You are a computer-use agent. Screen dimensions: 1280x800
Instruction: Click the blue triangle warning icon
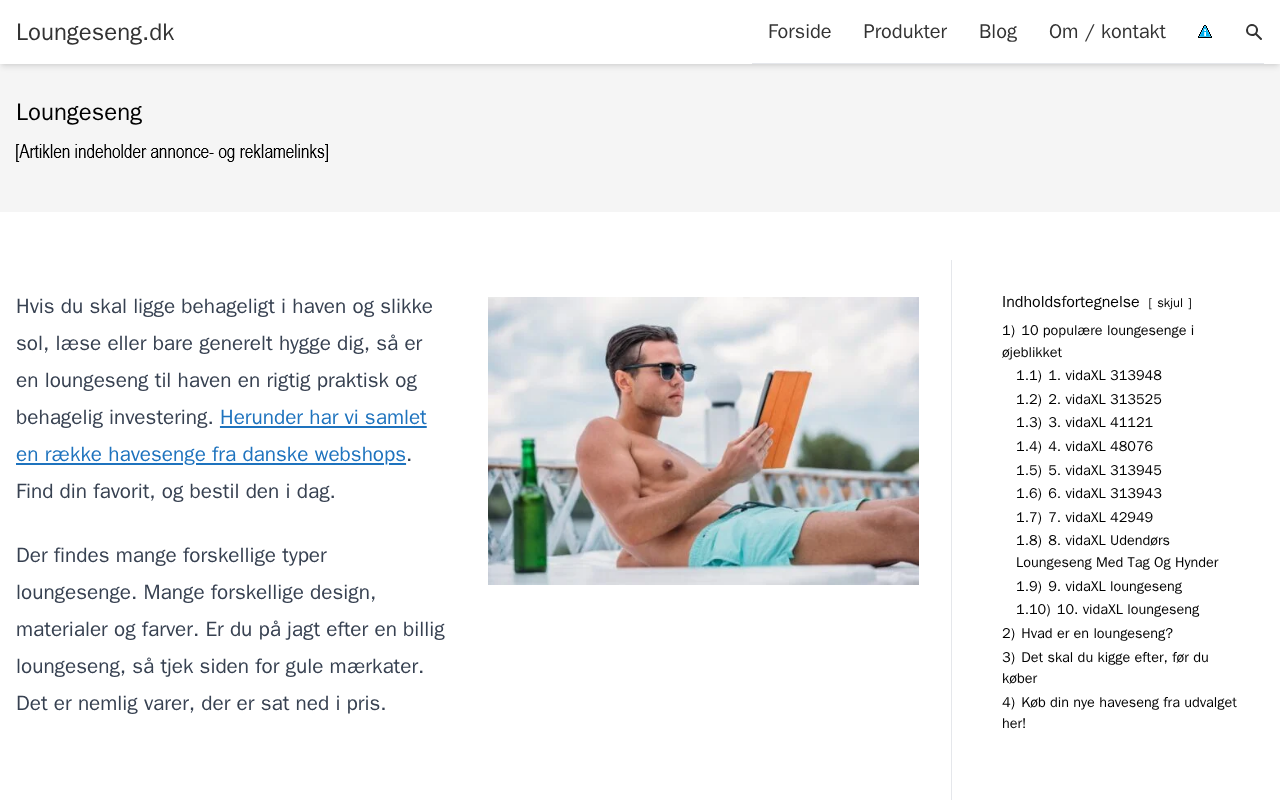(x=1205, y=32)
